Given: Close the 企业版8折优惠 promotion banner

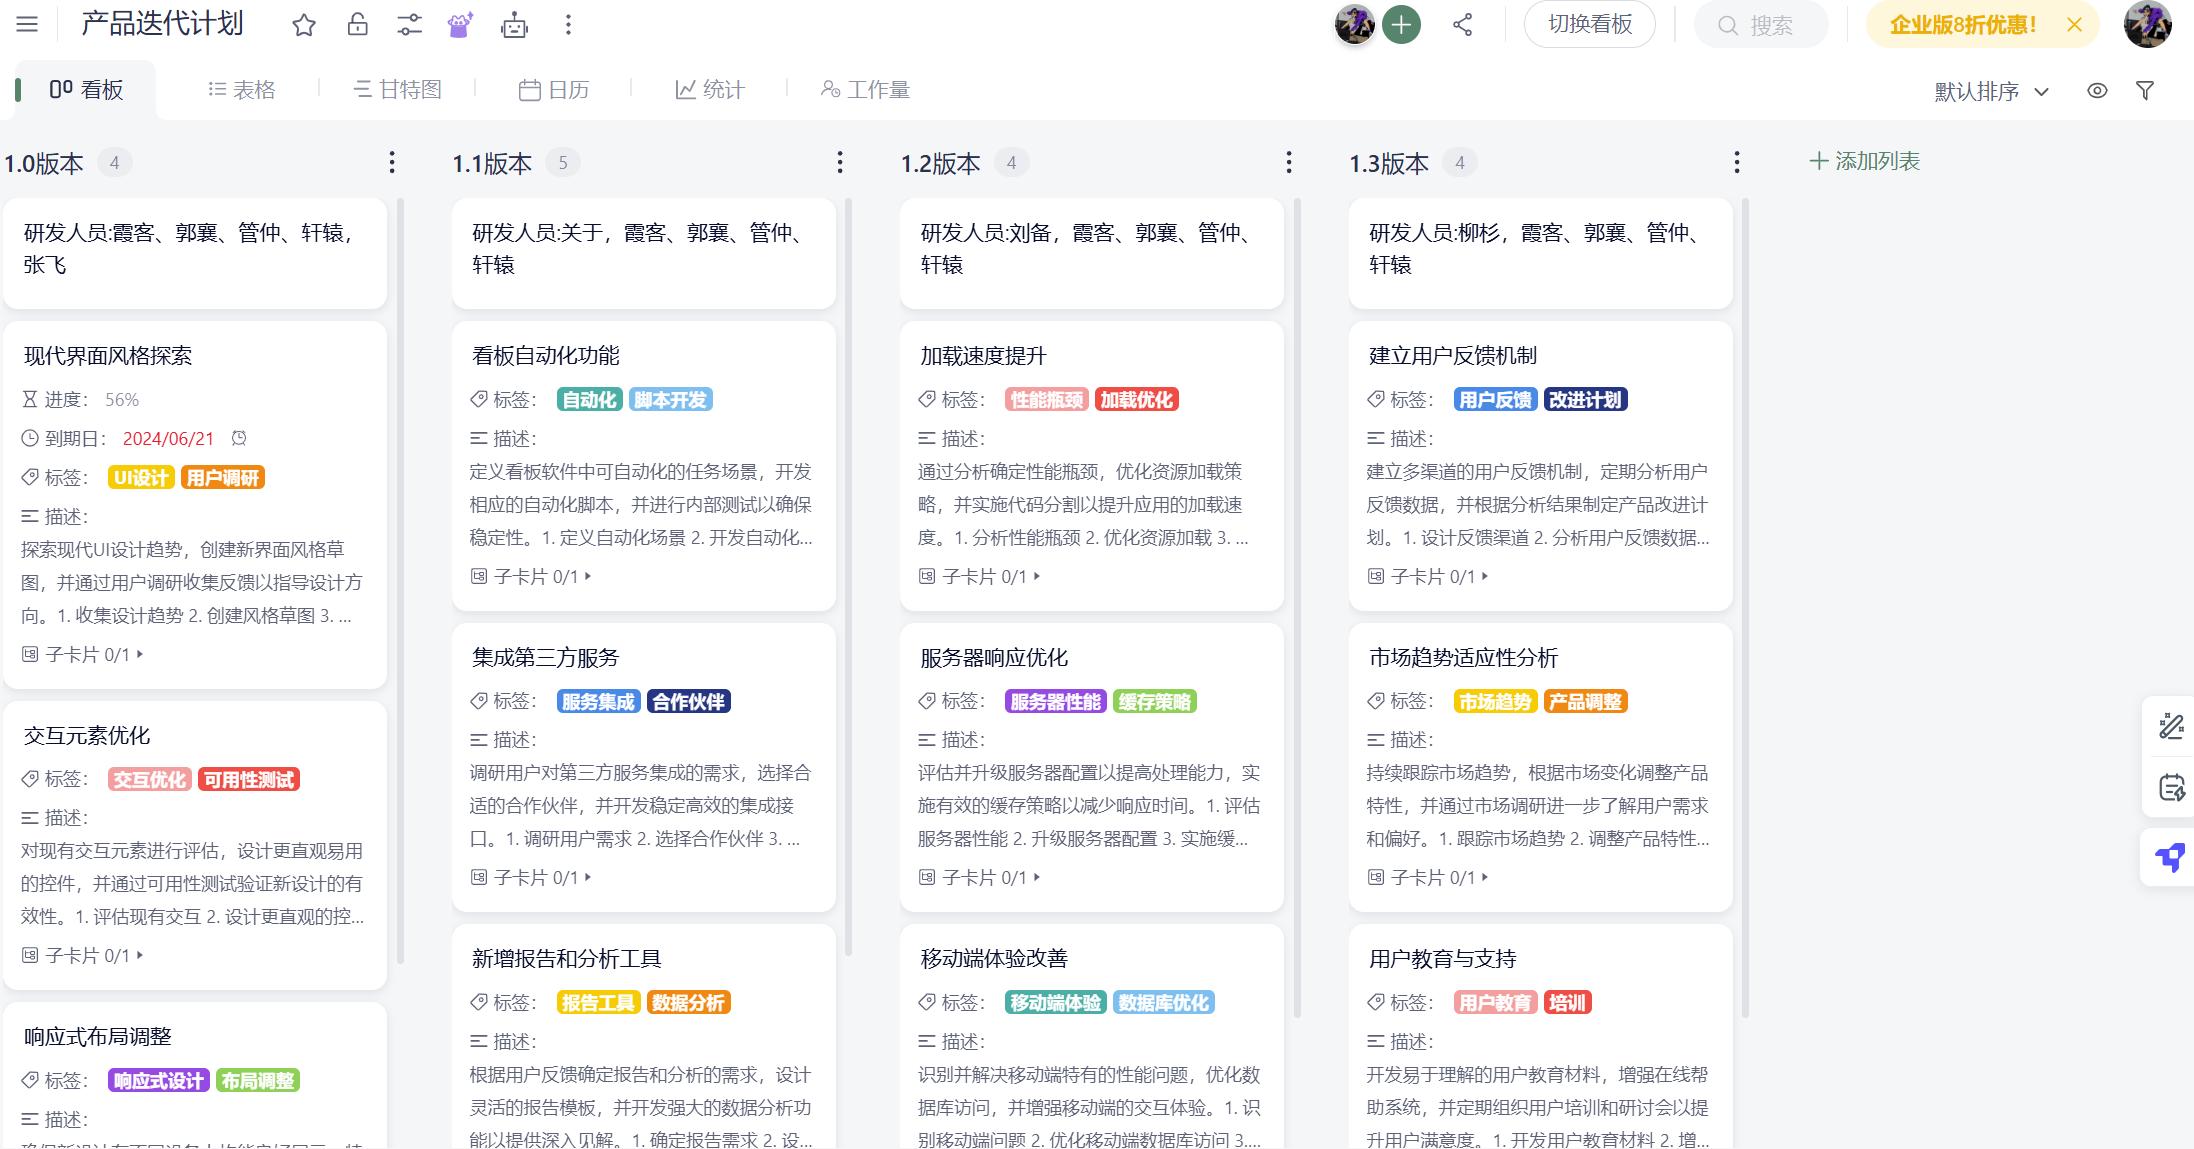Looking at the screenshot, I should tap(2075, 25).
